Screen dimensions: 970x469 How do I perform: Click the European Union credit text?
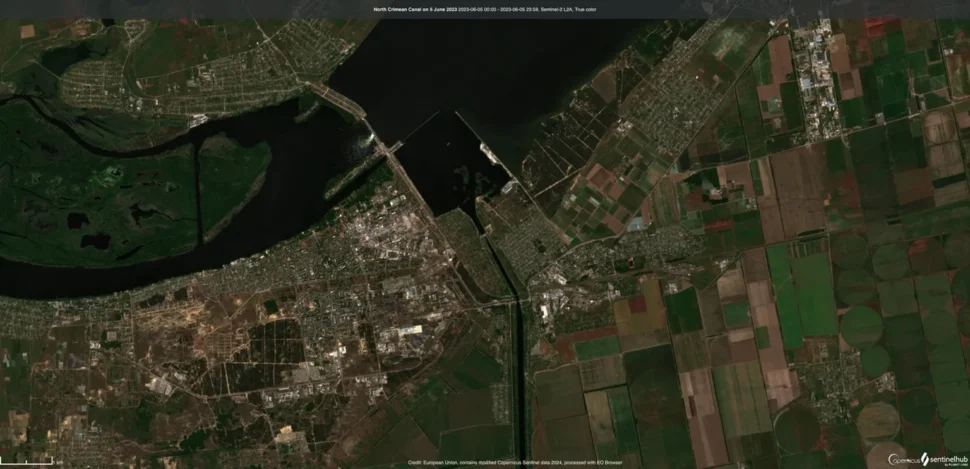click(445, 462)
